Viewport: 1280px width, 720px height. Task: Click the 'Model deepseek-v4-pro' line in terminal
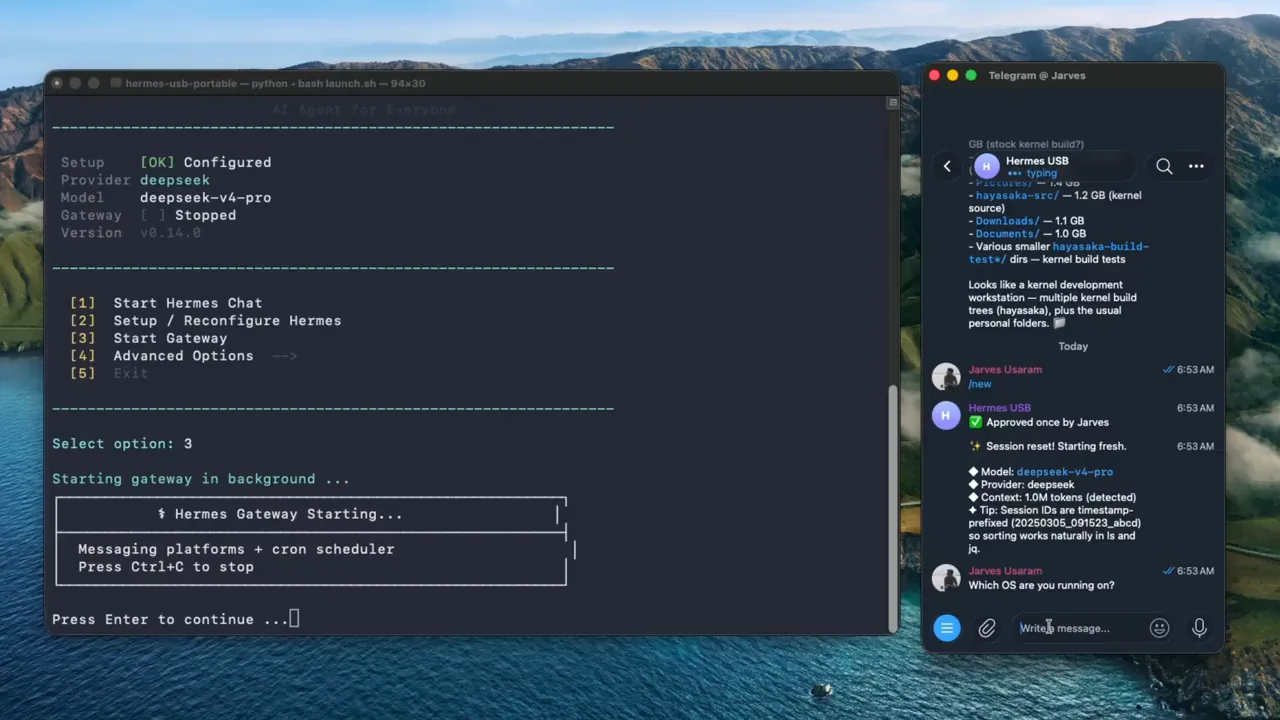click(x=166, y=197)
